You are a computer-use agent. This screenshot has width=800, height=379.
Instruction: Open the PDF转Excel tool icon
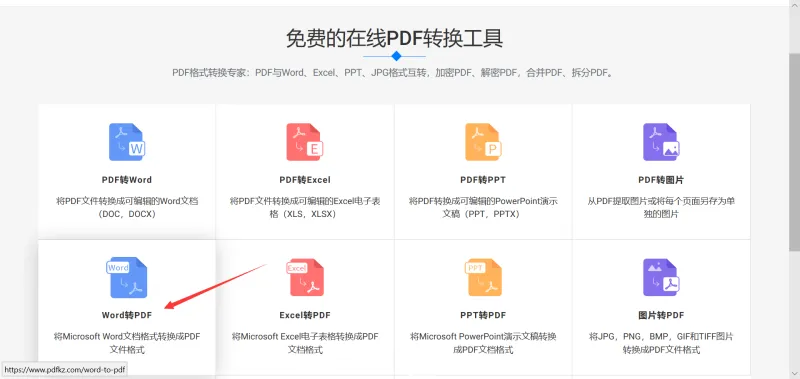tap(305, 142)
